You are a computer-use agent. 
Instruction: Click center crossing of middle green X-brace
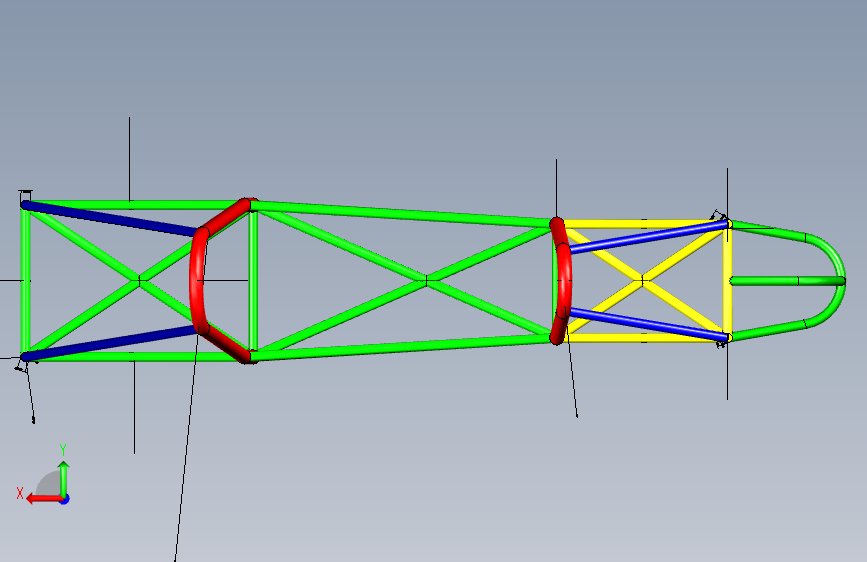click(x=427, y=281)
